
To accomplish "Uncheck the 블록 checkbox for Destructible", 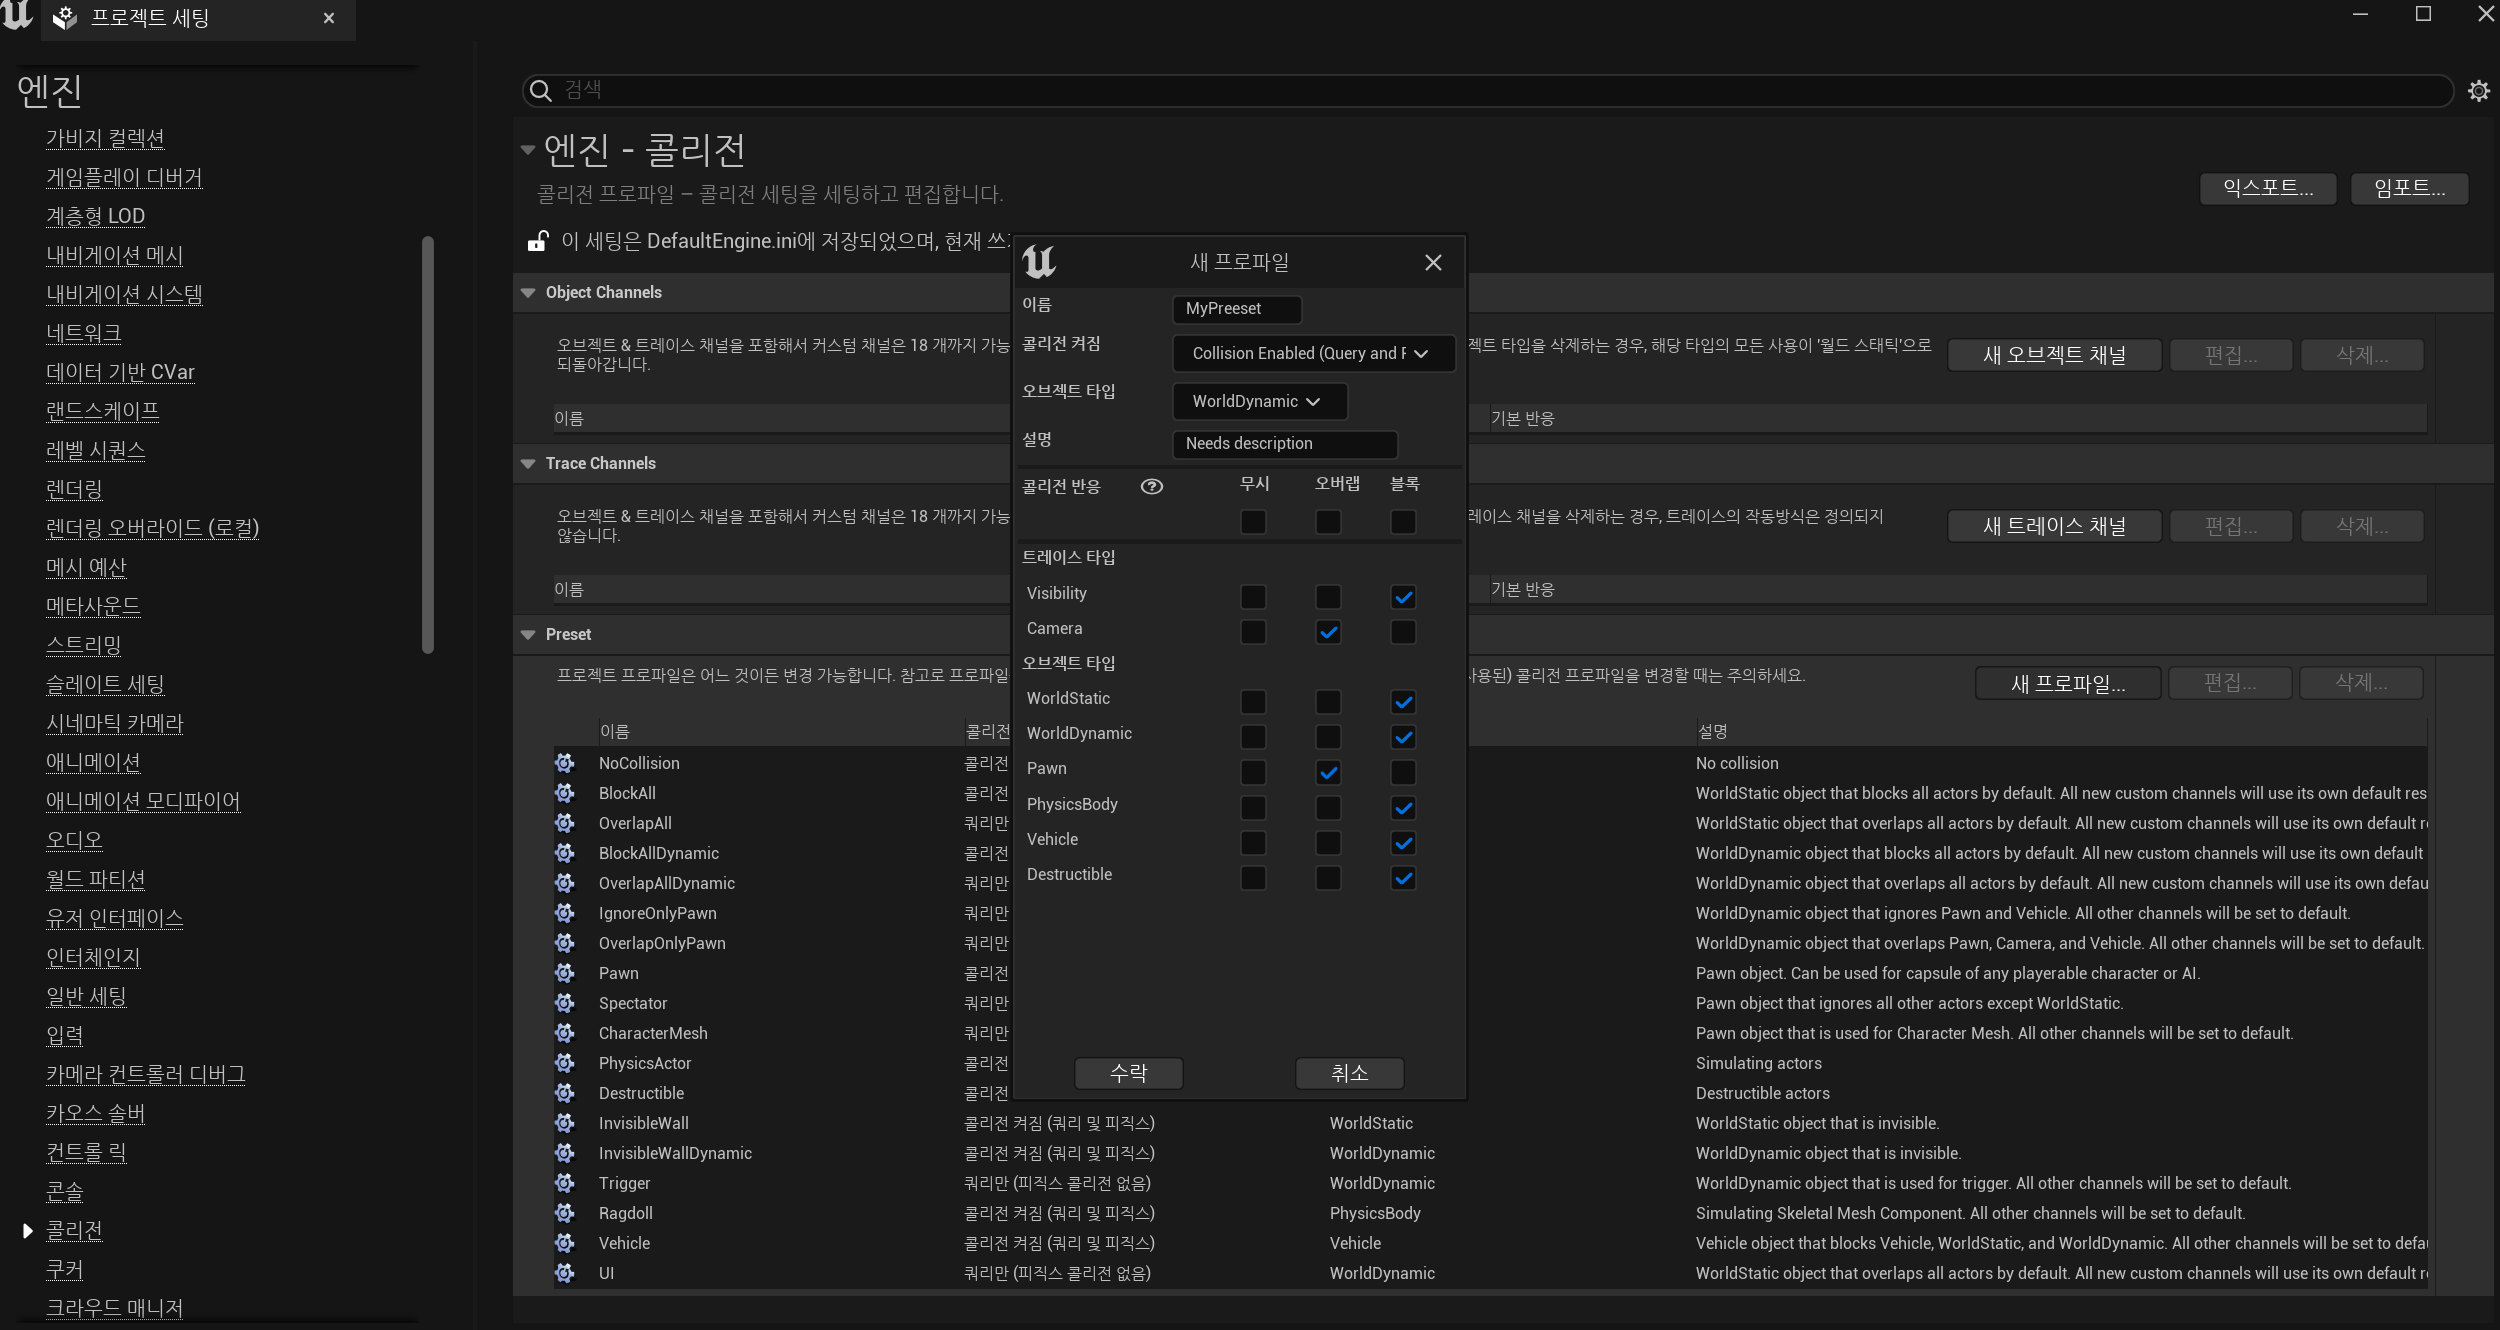I will [x=1403, y=878].
